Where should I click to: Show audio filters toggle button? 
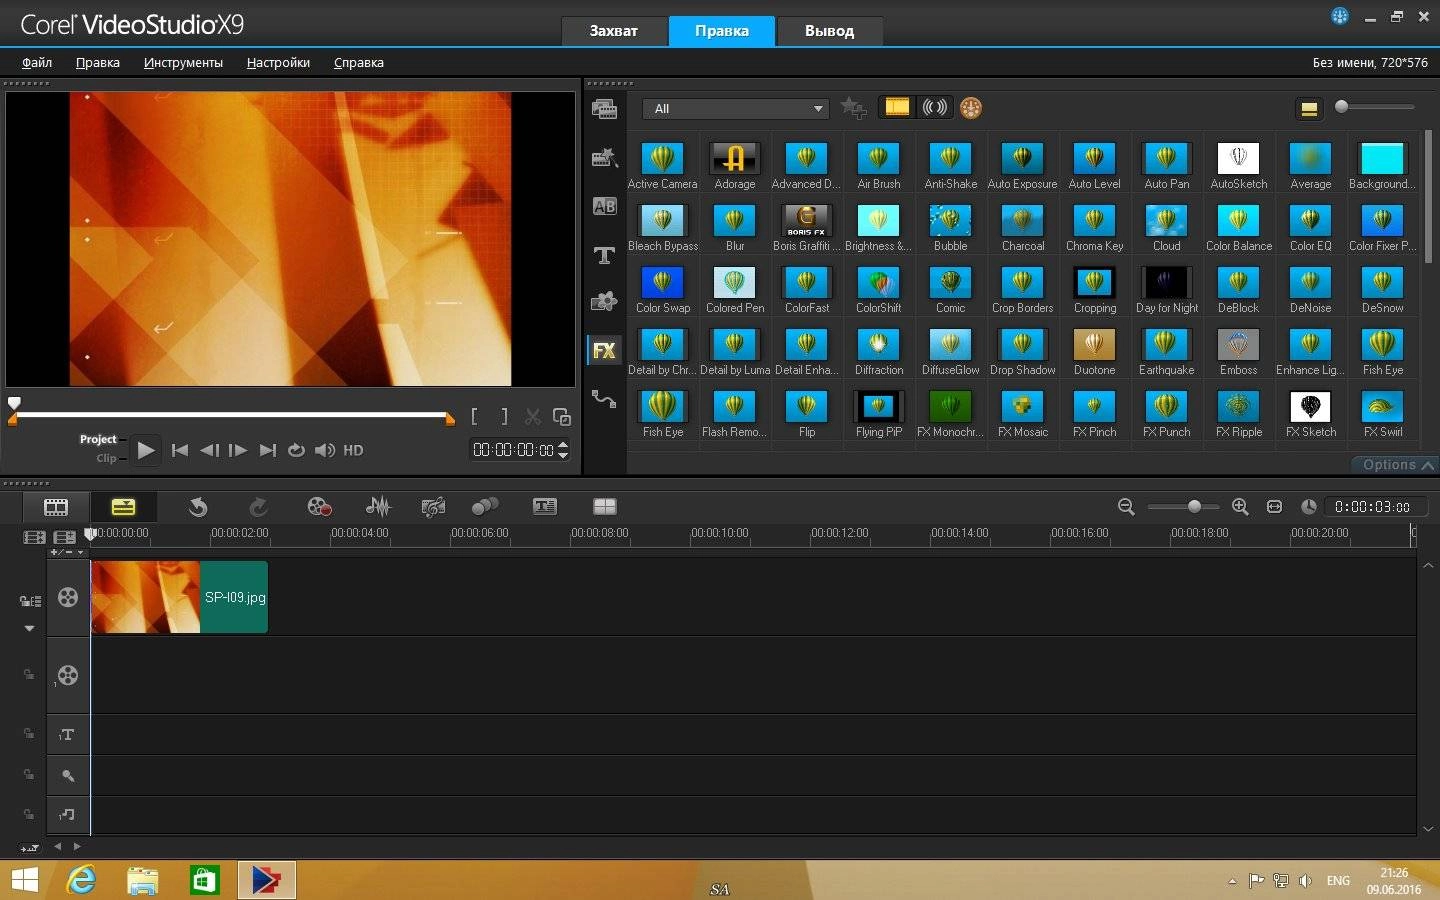point(934,107)
